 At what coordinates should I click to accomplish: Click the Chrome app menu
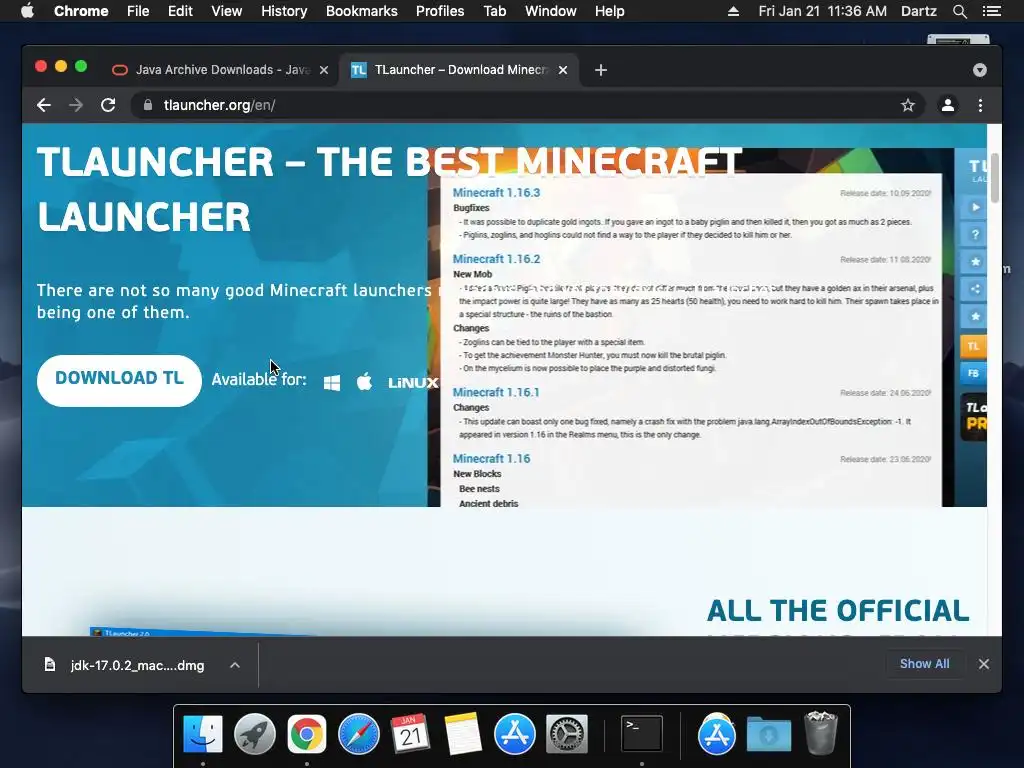[x=81, y=11]
